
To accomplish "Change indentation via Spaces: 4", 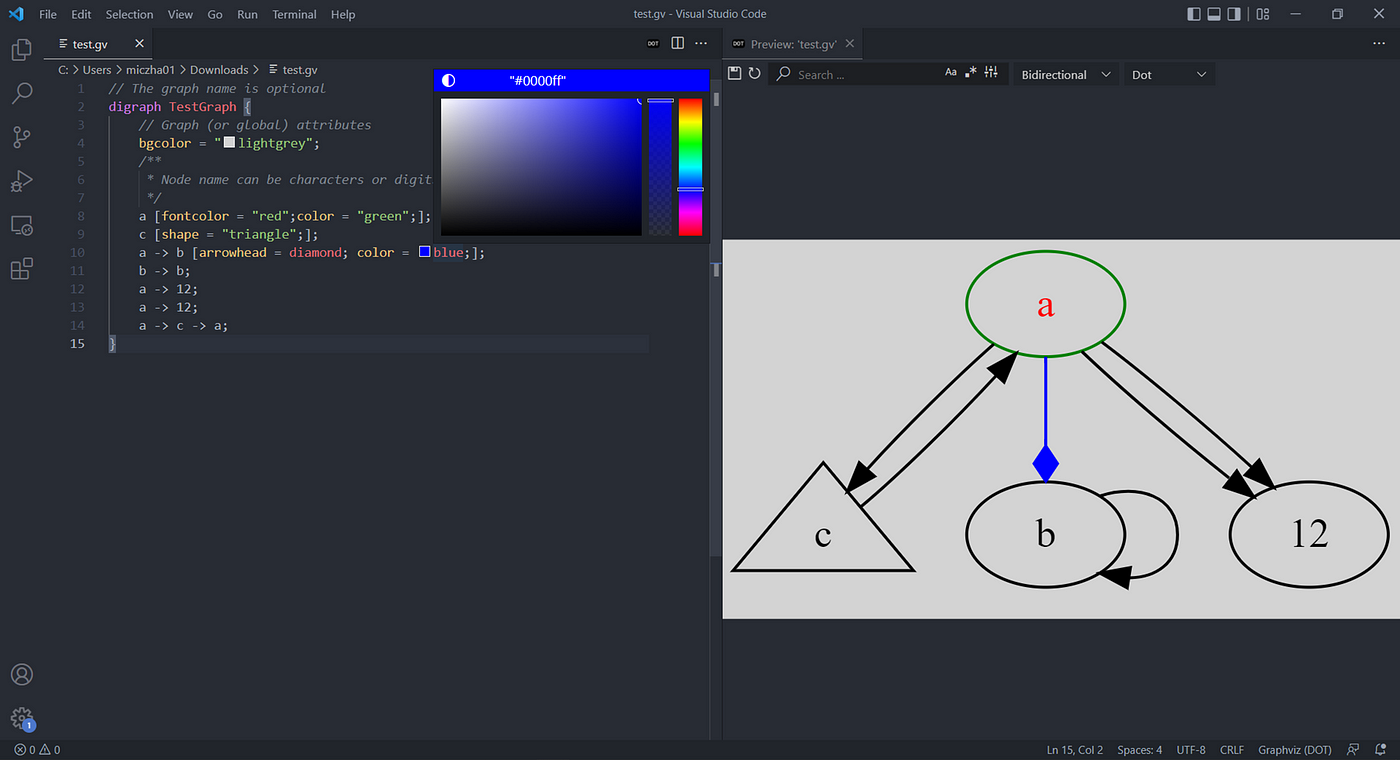I will click(x=1140, y=750).
